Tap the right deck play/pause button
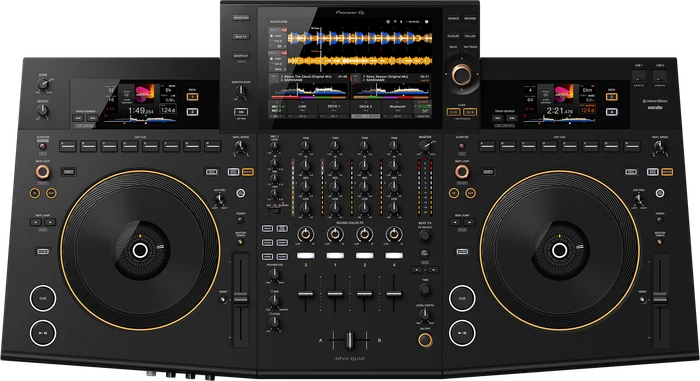 [462, 333]
